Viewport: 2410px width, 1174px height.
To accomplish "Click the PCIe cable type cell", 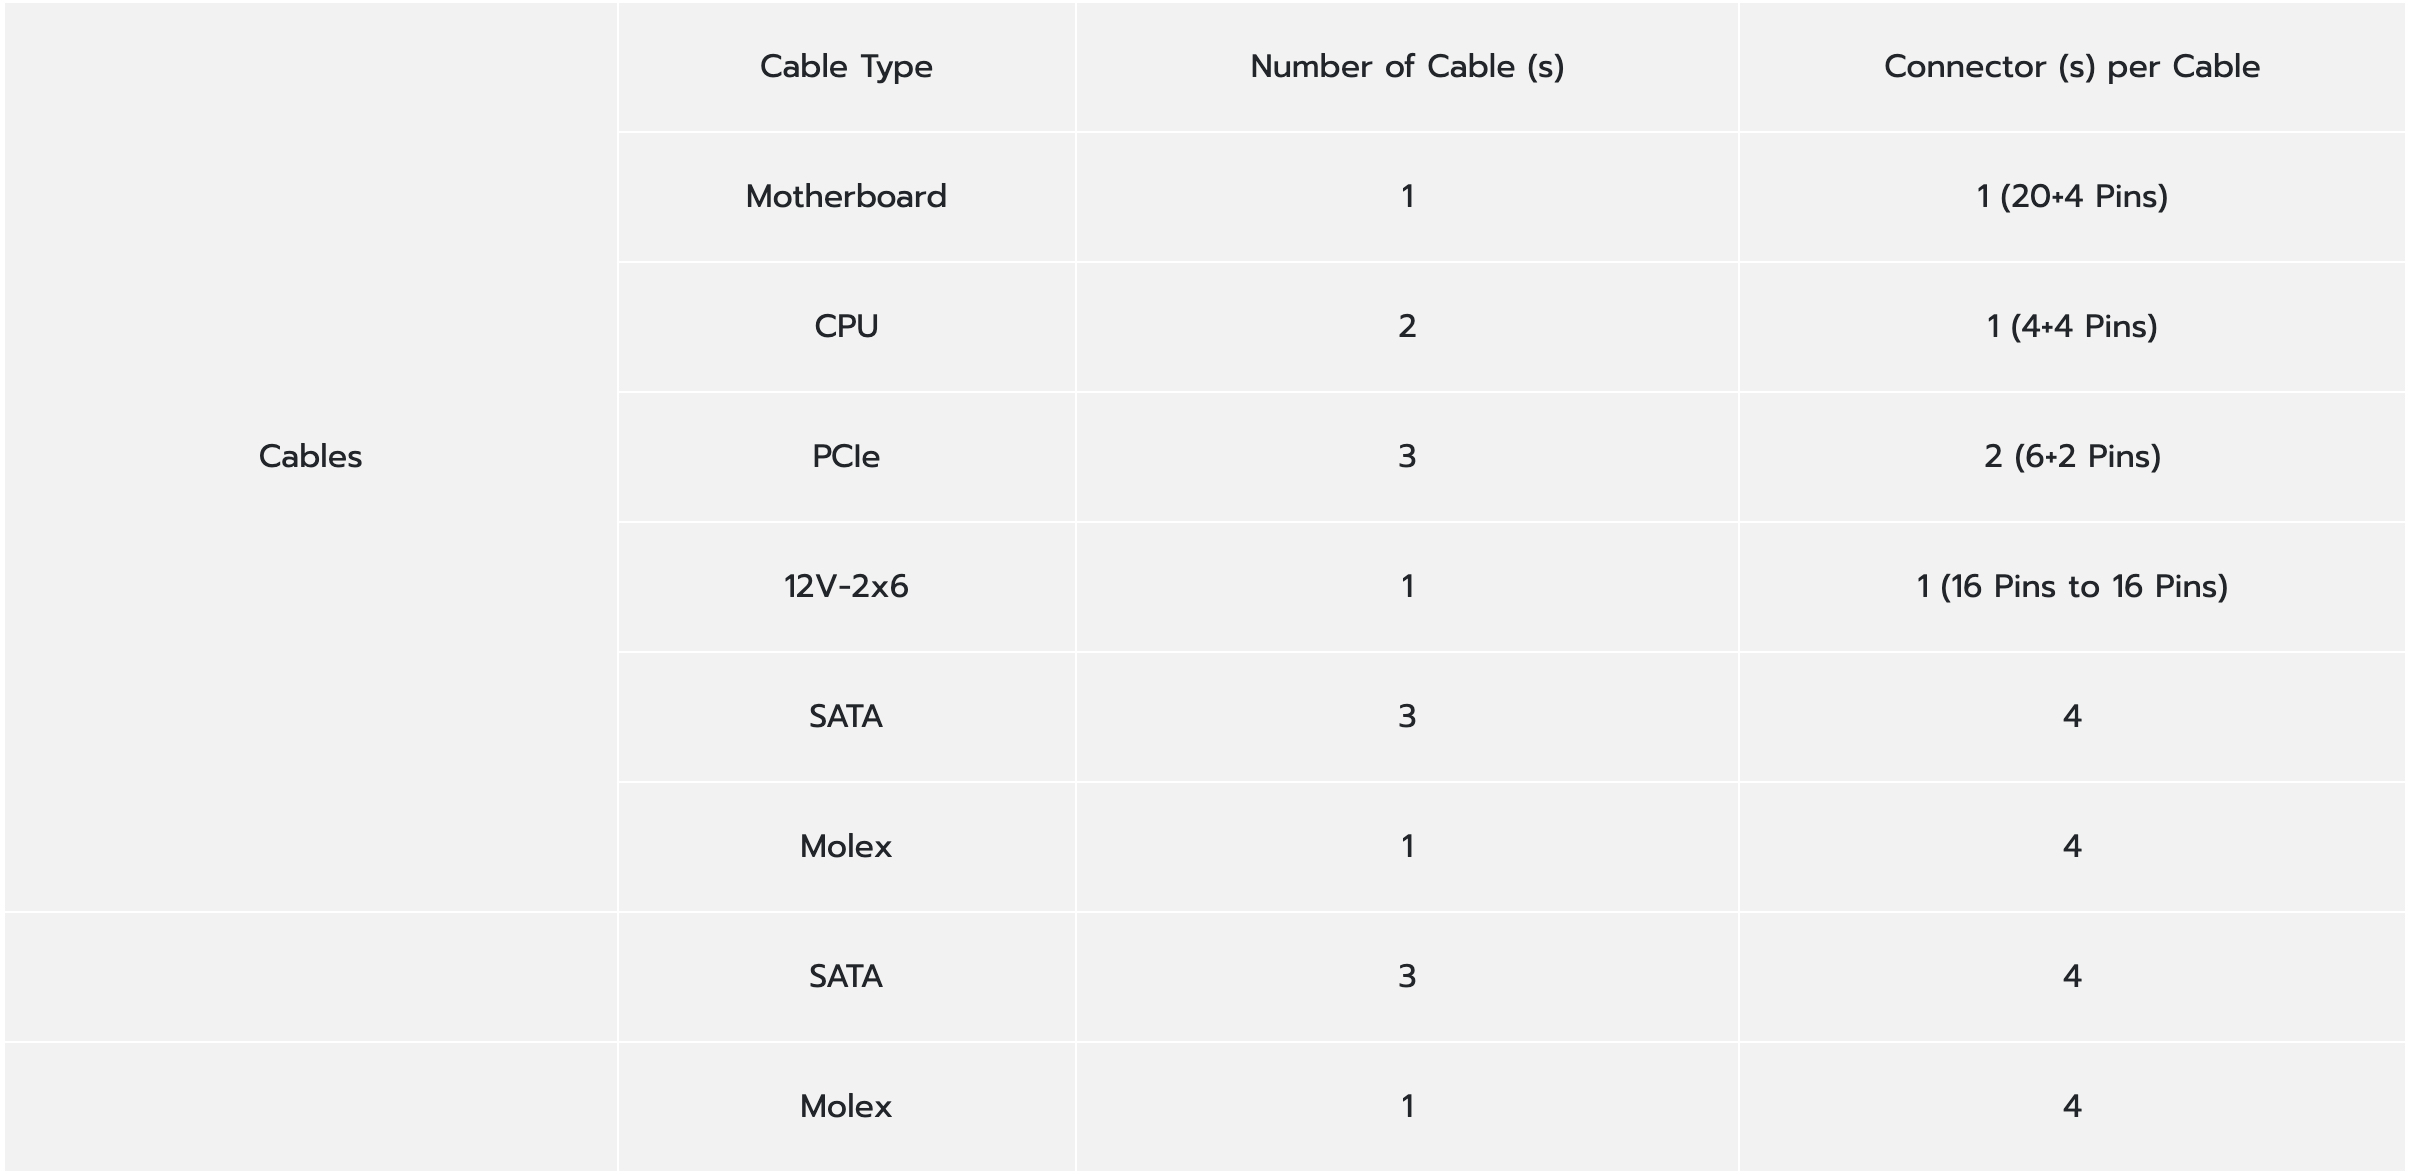I will (x=846, y=457).
